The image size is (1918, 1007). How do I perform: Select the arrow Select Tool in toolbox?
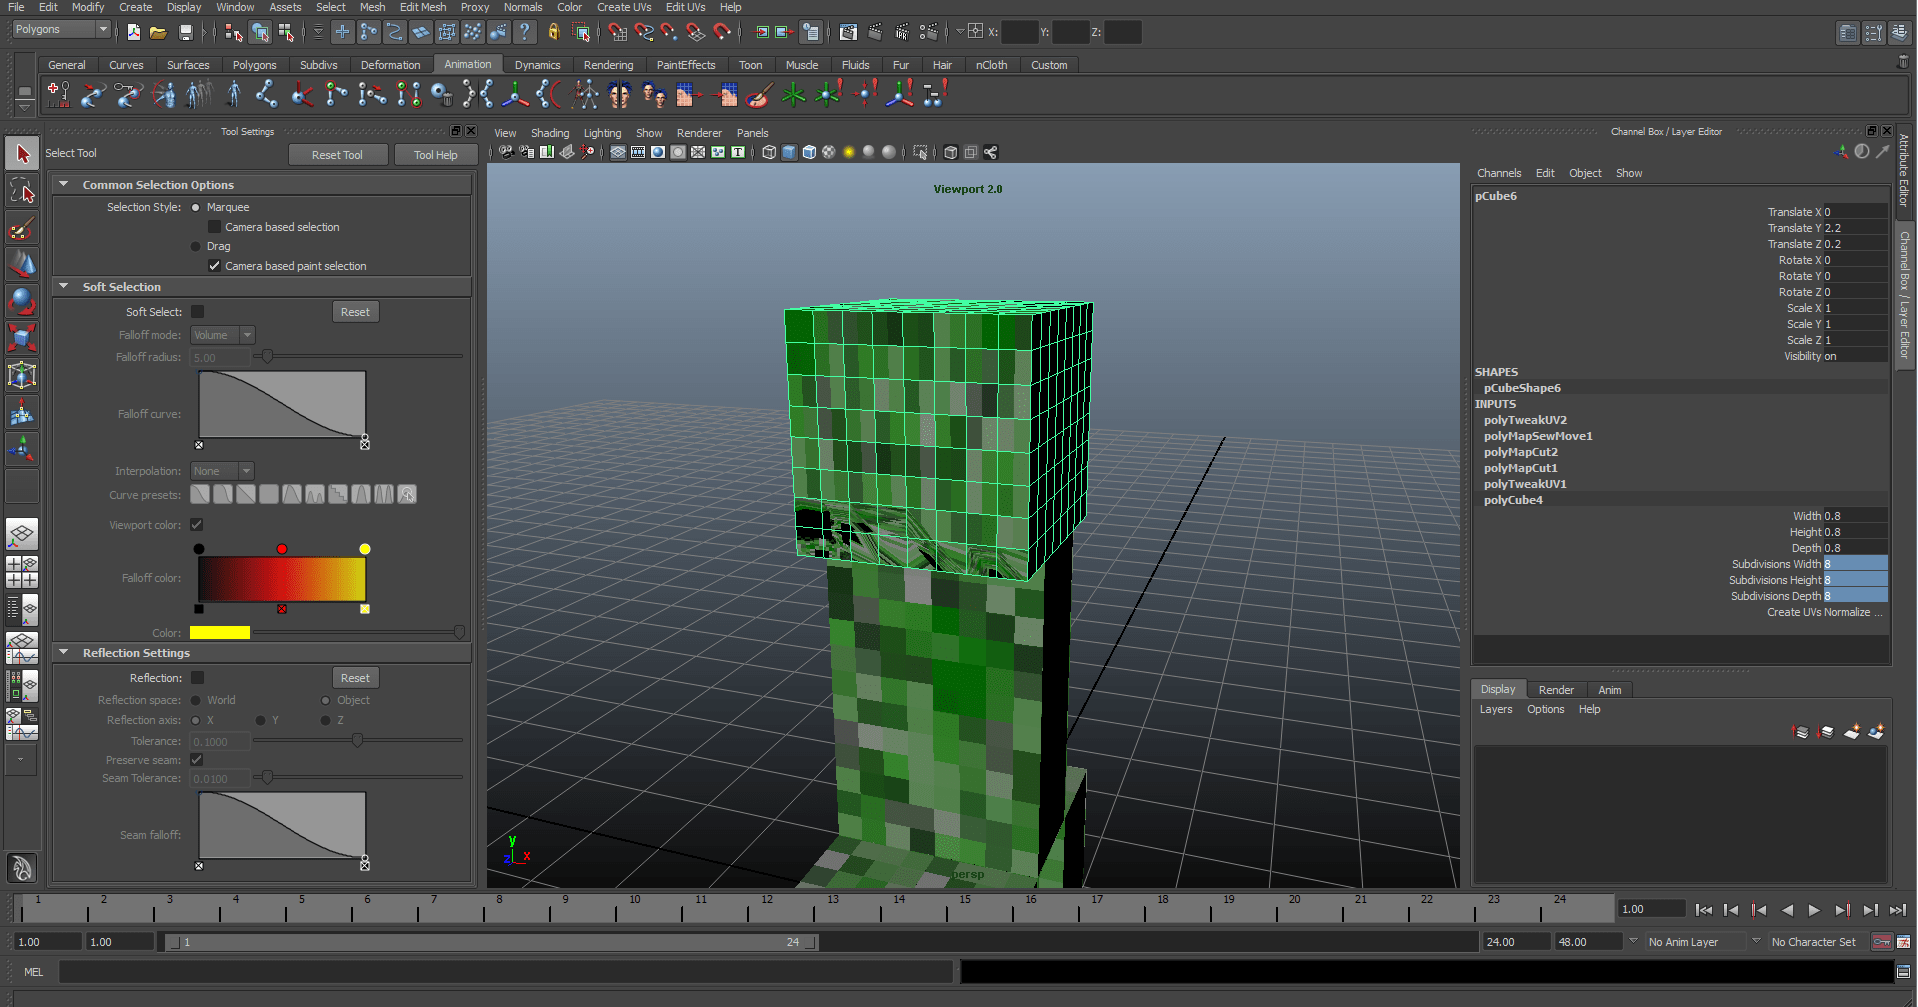click(22, 154)
